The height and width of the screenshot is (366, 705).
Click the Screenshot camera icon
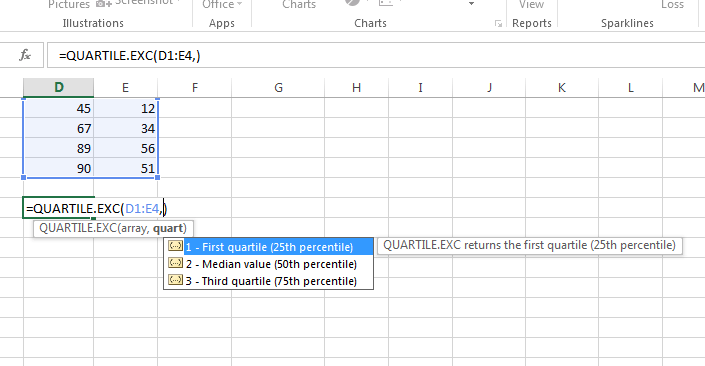pyautogui.click(x=104, y=4)
